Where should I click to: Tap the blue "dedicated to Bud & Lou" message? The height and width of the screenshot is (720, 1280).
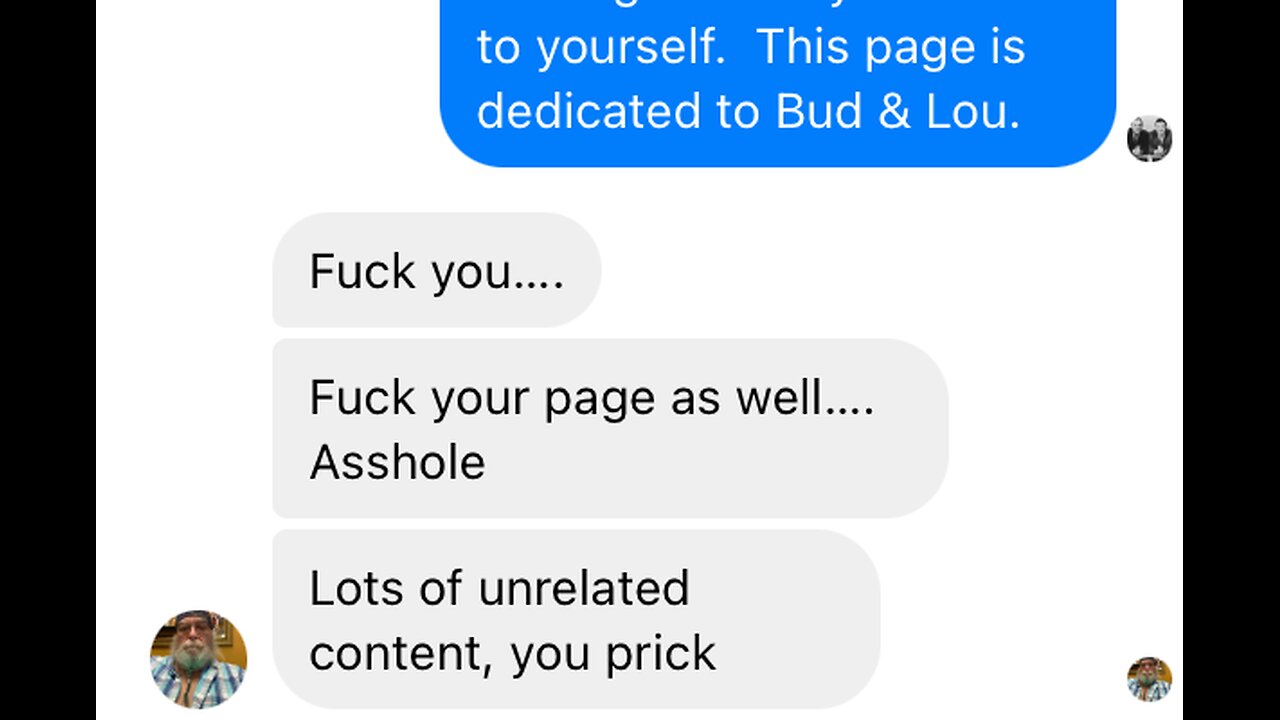click(778, 82)
